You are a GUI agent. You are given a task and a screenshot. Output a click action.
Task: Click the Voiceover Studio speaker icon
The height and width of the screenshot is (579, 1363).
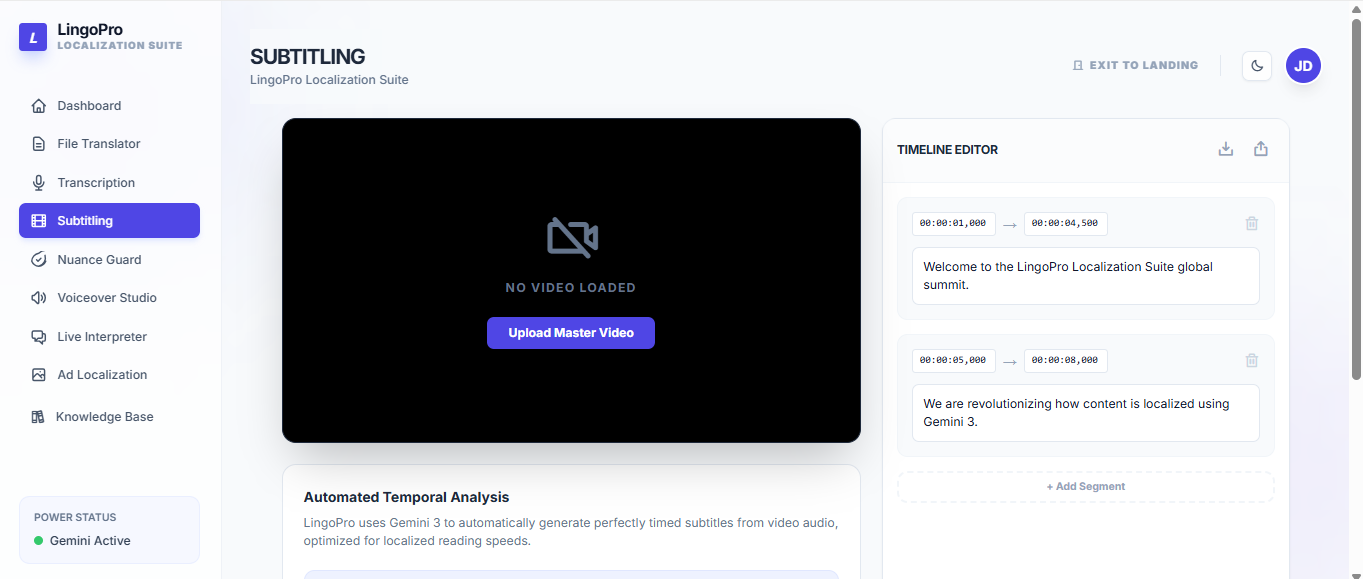(39, 298)
